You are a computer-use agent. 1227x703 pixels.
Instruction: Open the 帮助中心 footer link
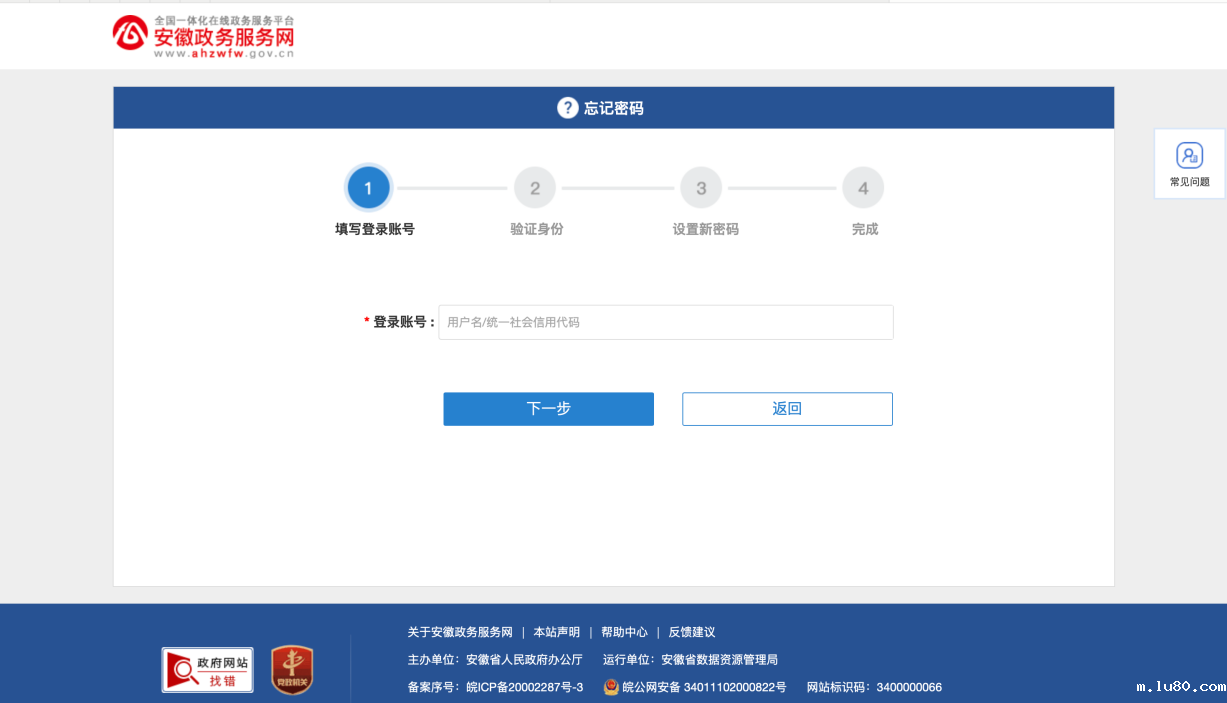(623, 632)
